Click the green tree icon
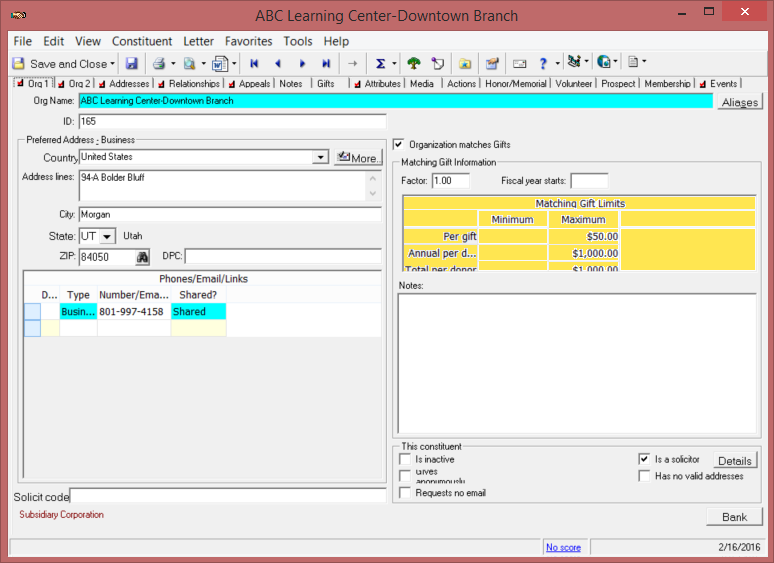Image resolution: width=774 pixels, height=563 pixels. point(414,63)
